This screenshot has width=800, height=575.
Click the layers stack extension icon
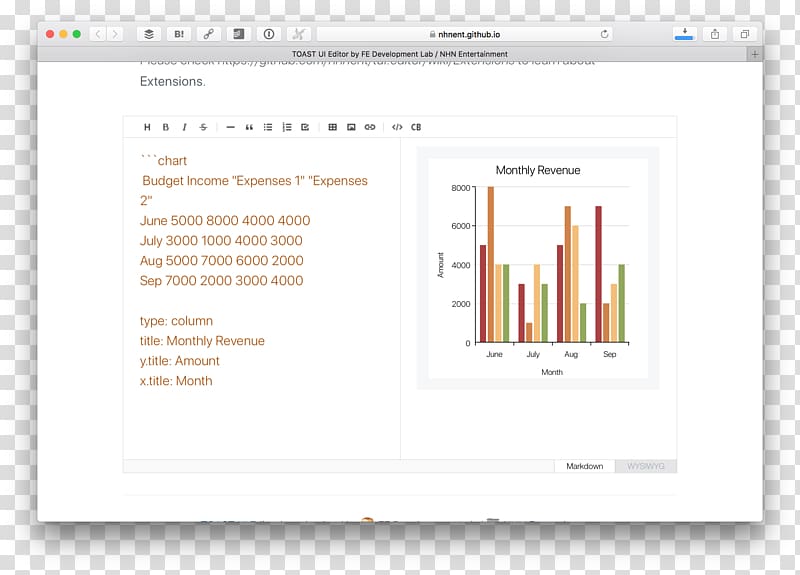click(149, 34)
